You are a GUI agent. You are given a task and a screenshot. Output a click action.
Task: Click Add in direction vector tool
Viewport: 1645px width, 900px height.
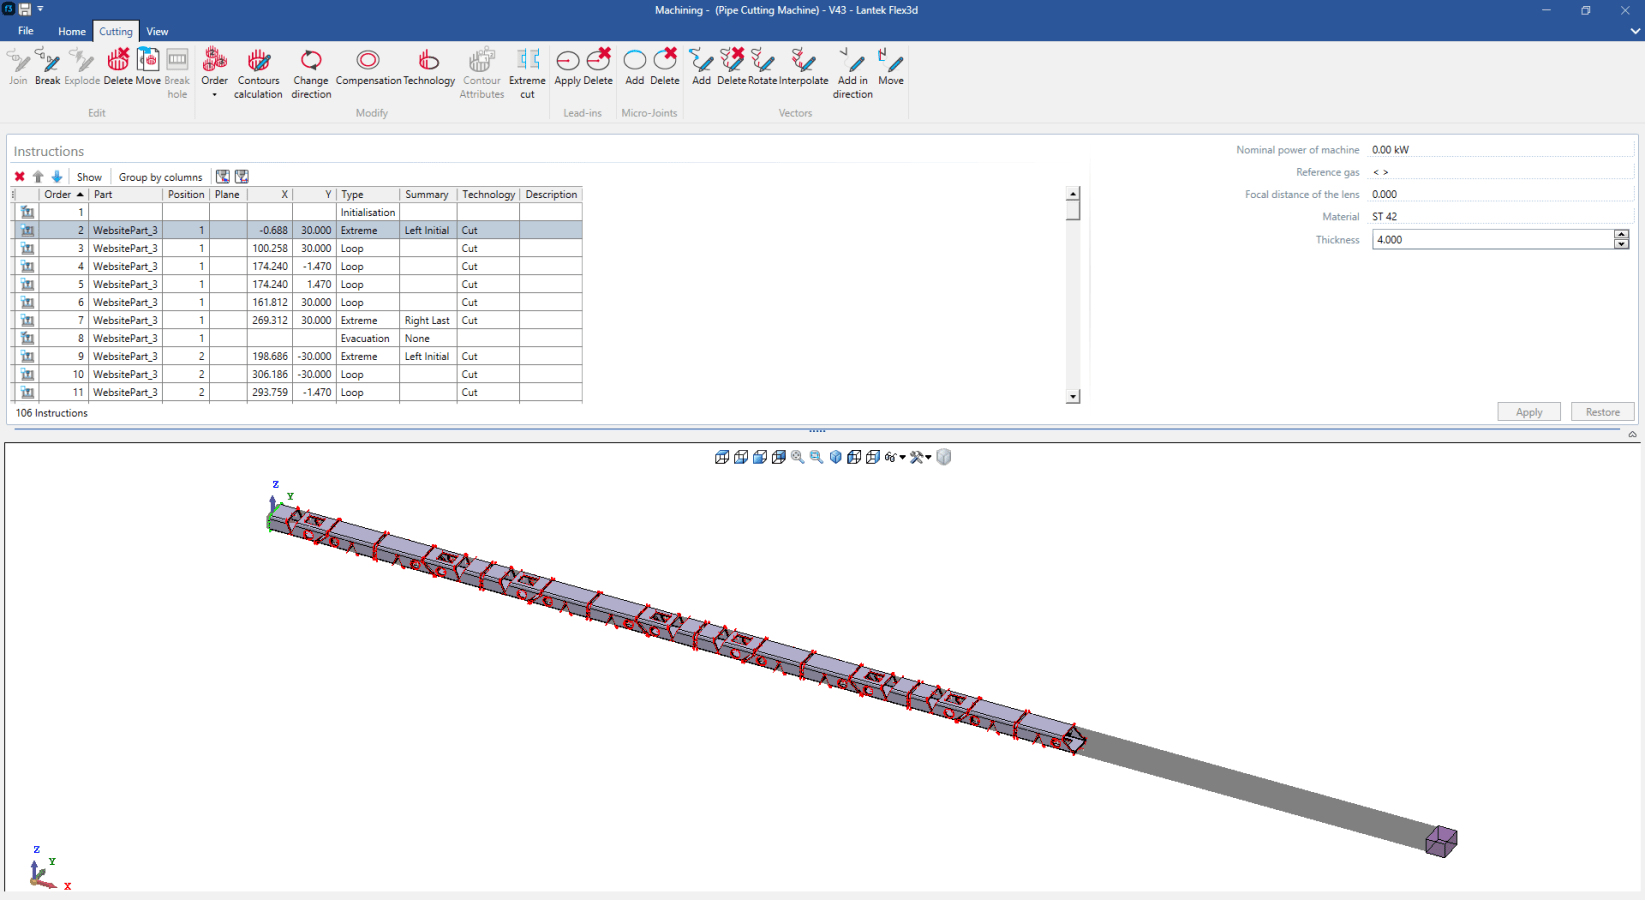tap(852, 73)
